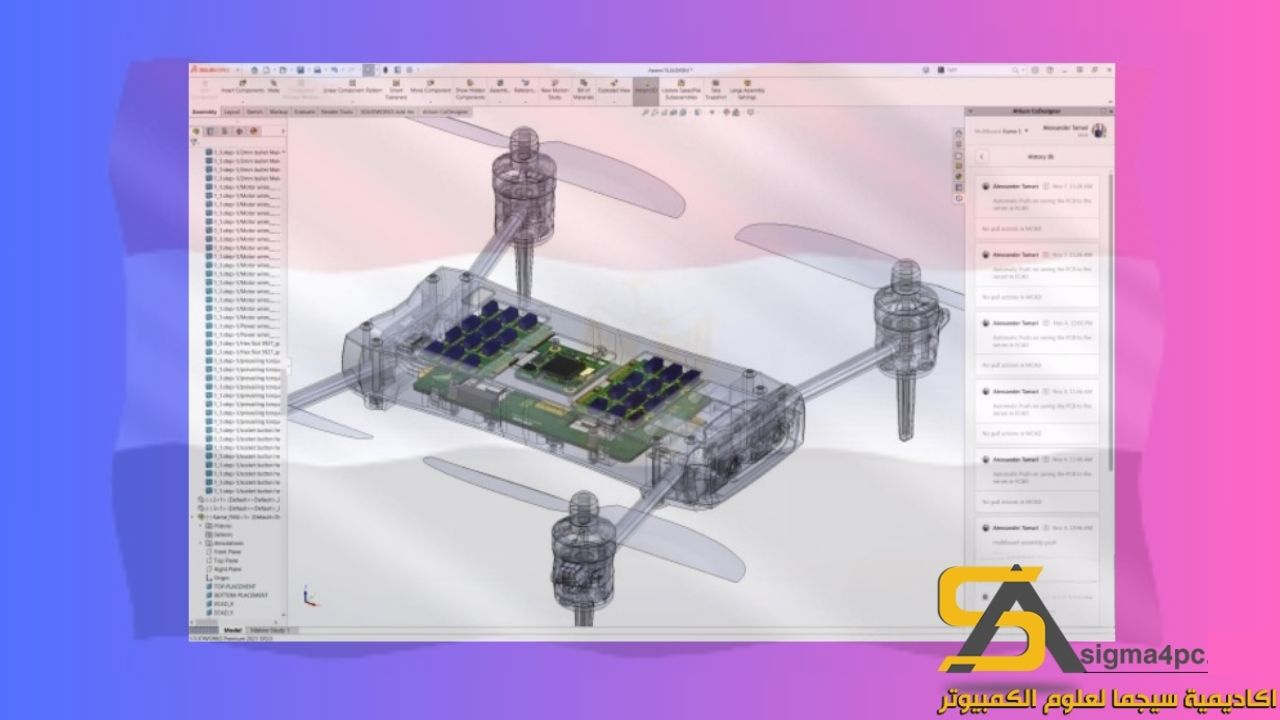Open the Exploded View dropdown arrow

tap(614, 101)
